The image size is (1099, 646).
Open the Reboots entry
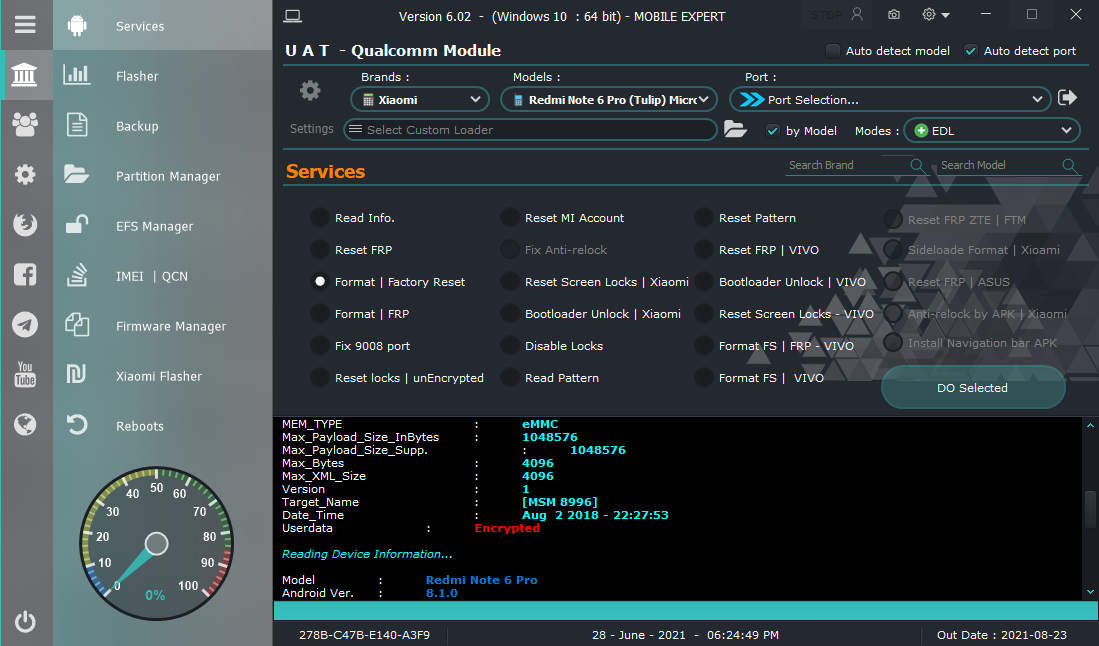(140, 426)
